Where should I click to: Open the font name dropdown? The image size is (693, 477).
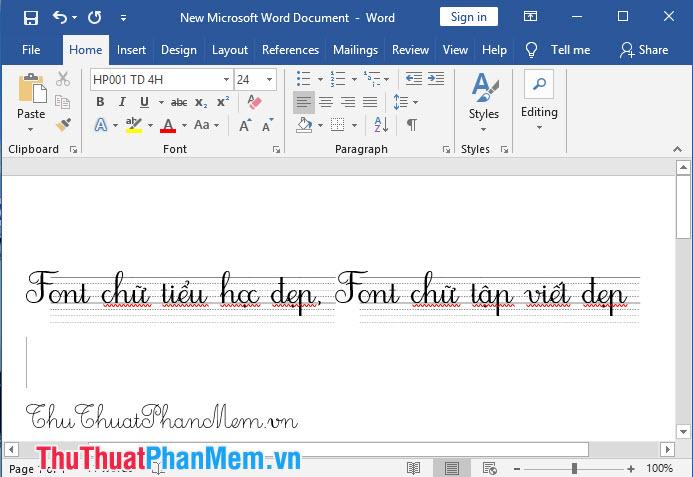pos(226,79)
